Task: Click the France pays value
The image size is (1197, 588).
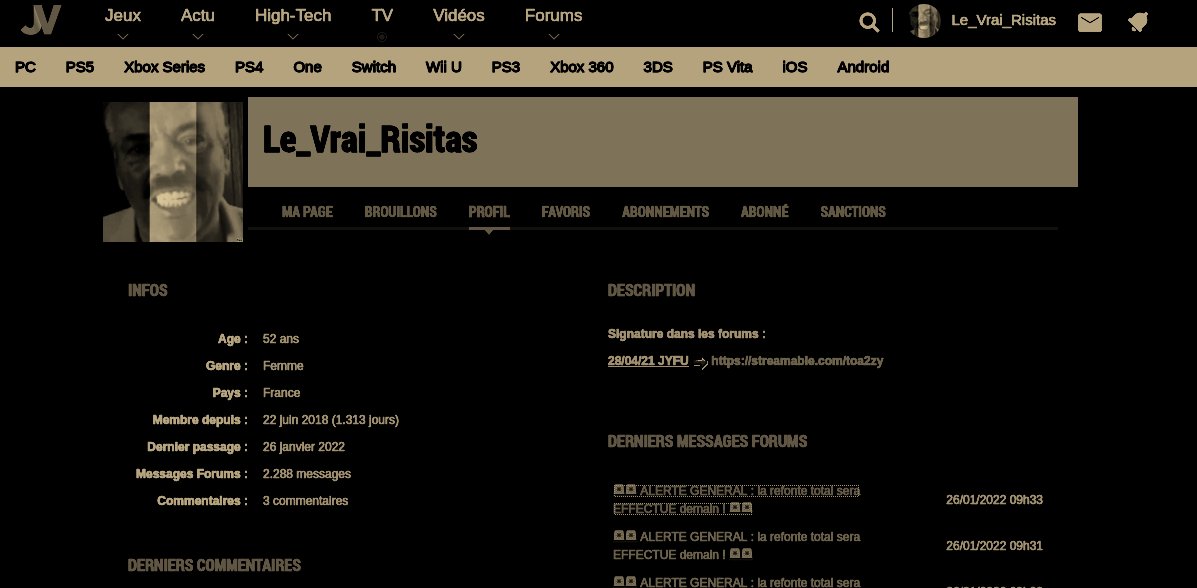Action: pos(282,393)
